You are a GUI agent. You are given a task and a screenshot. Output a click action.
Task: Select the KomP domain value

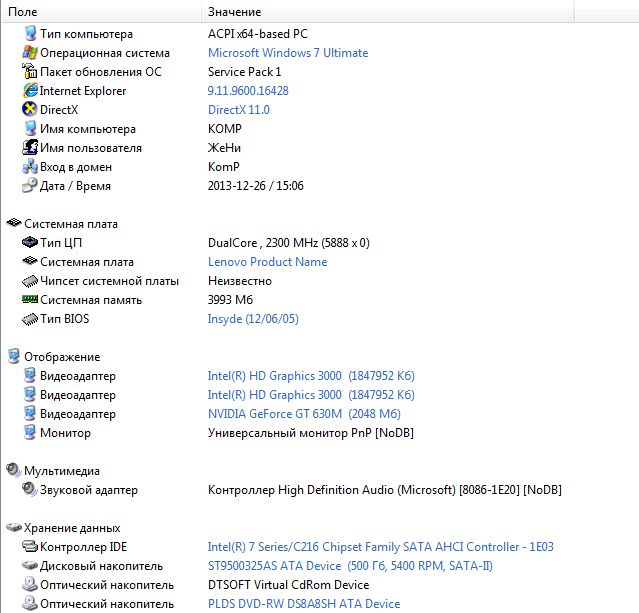click(224, 167)
